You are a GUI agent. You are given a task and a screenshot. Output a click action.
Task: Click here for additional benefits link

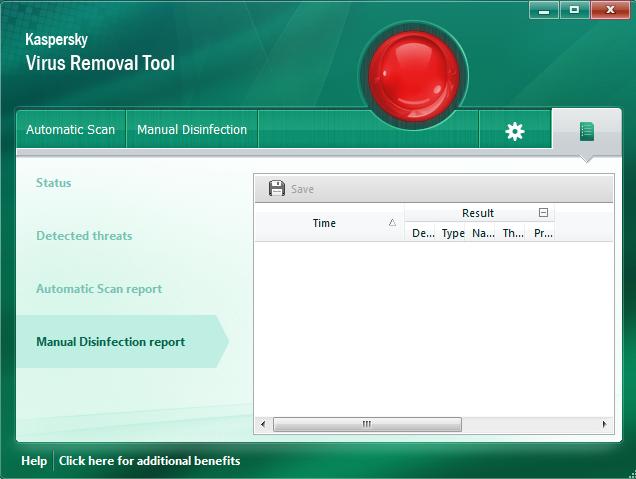click(149, 461)
